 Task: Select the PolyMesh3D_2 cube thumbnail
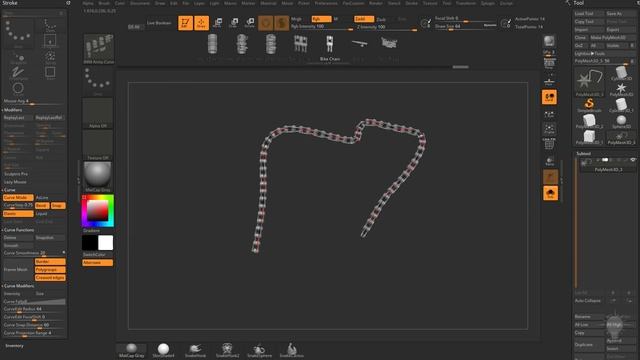coord(589,121)
